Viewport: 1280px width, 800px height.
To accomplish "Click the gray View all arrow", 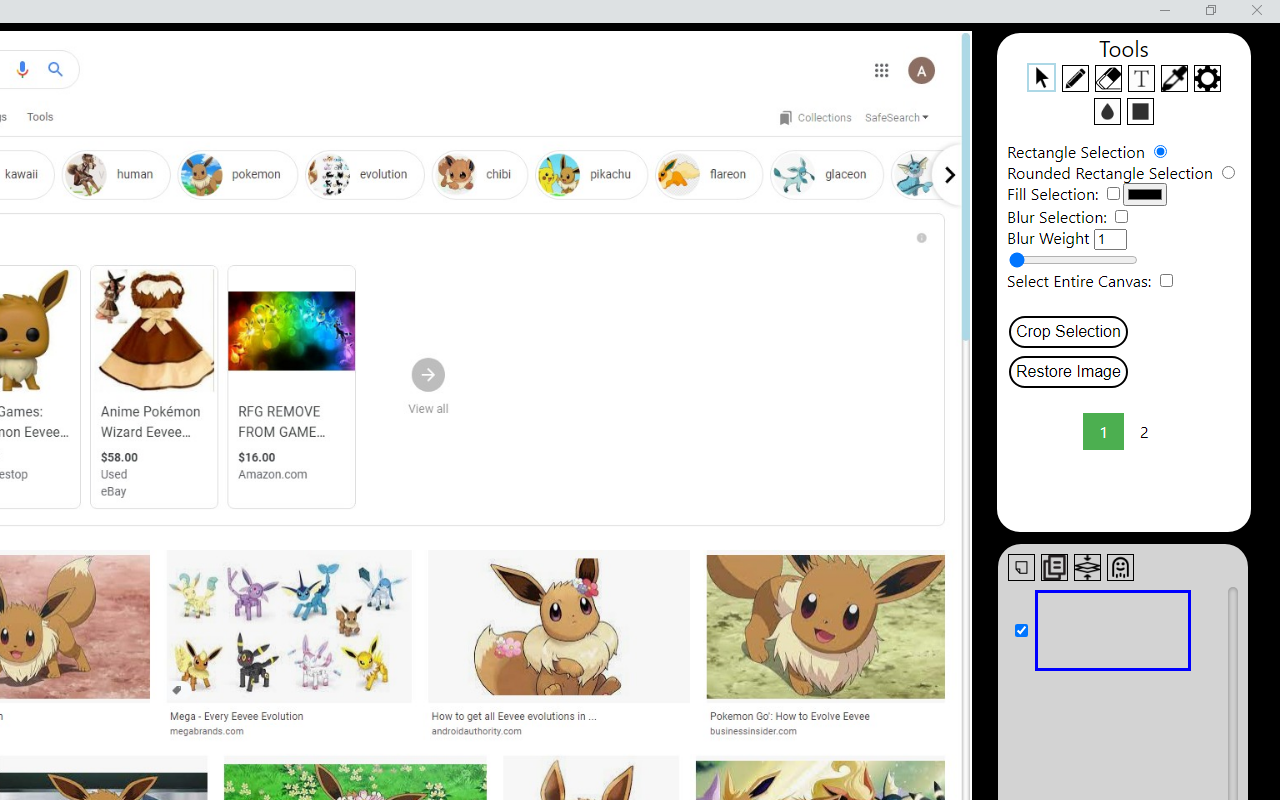I will coord(428,375).
